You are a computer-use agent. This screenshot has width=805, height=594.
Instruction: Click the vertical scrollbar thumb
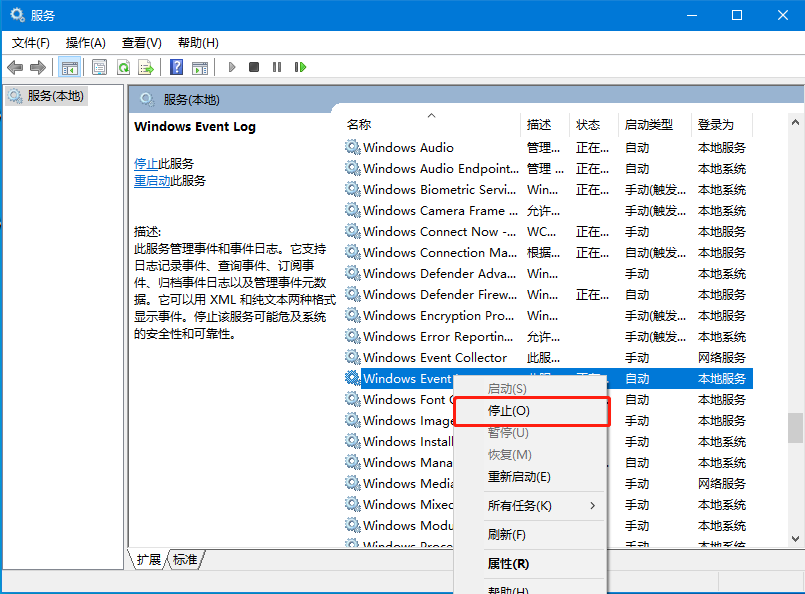coord(795,428)
